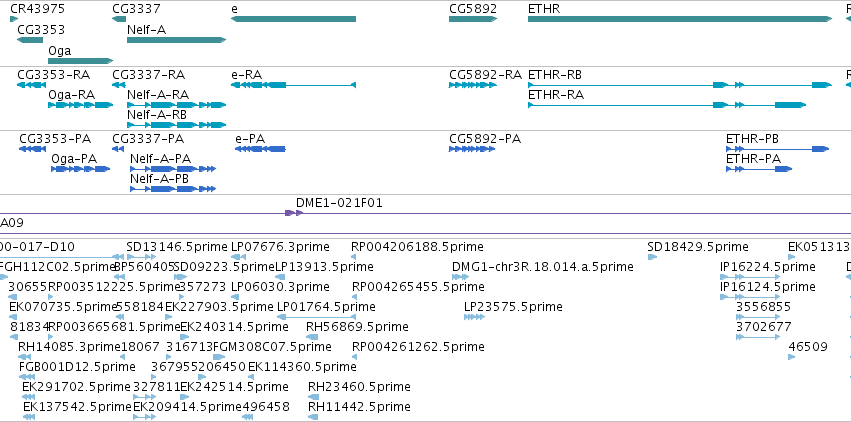The width and height of the screenshot is (851, 422).
Task: Click the CG3353 gene arrow
Action: tap(30, 40)
